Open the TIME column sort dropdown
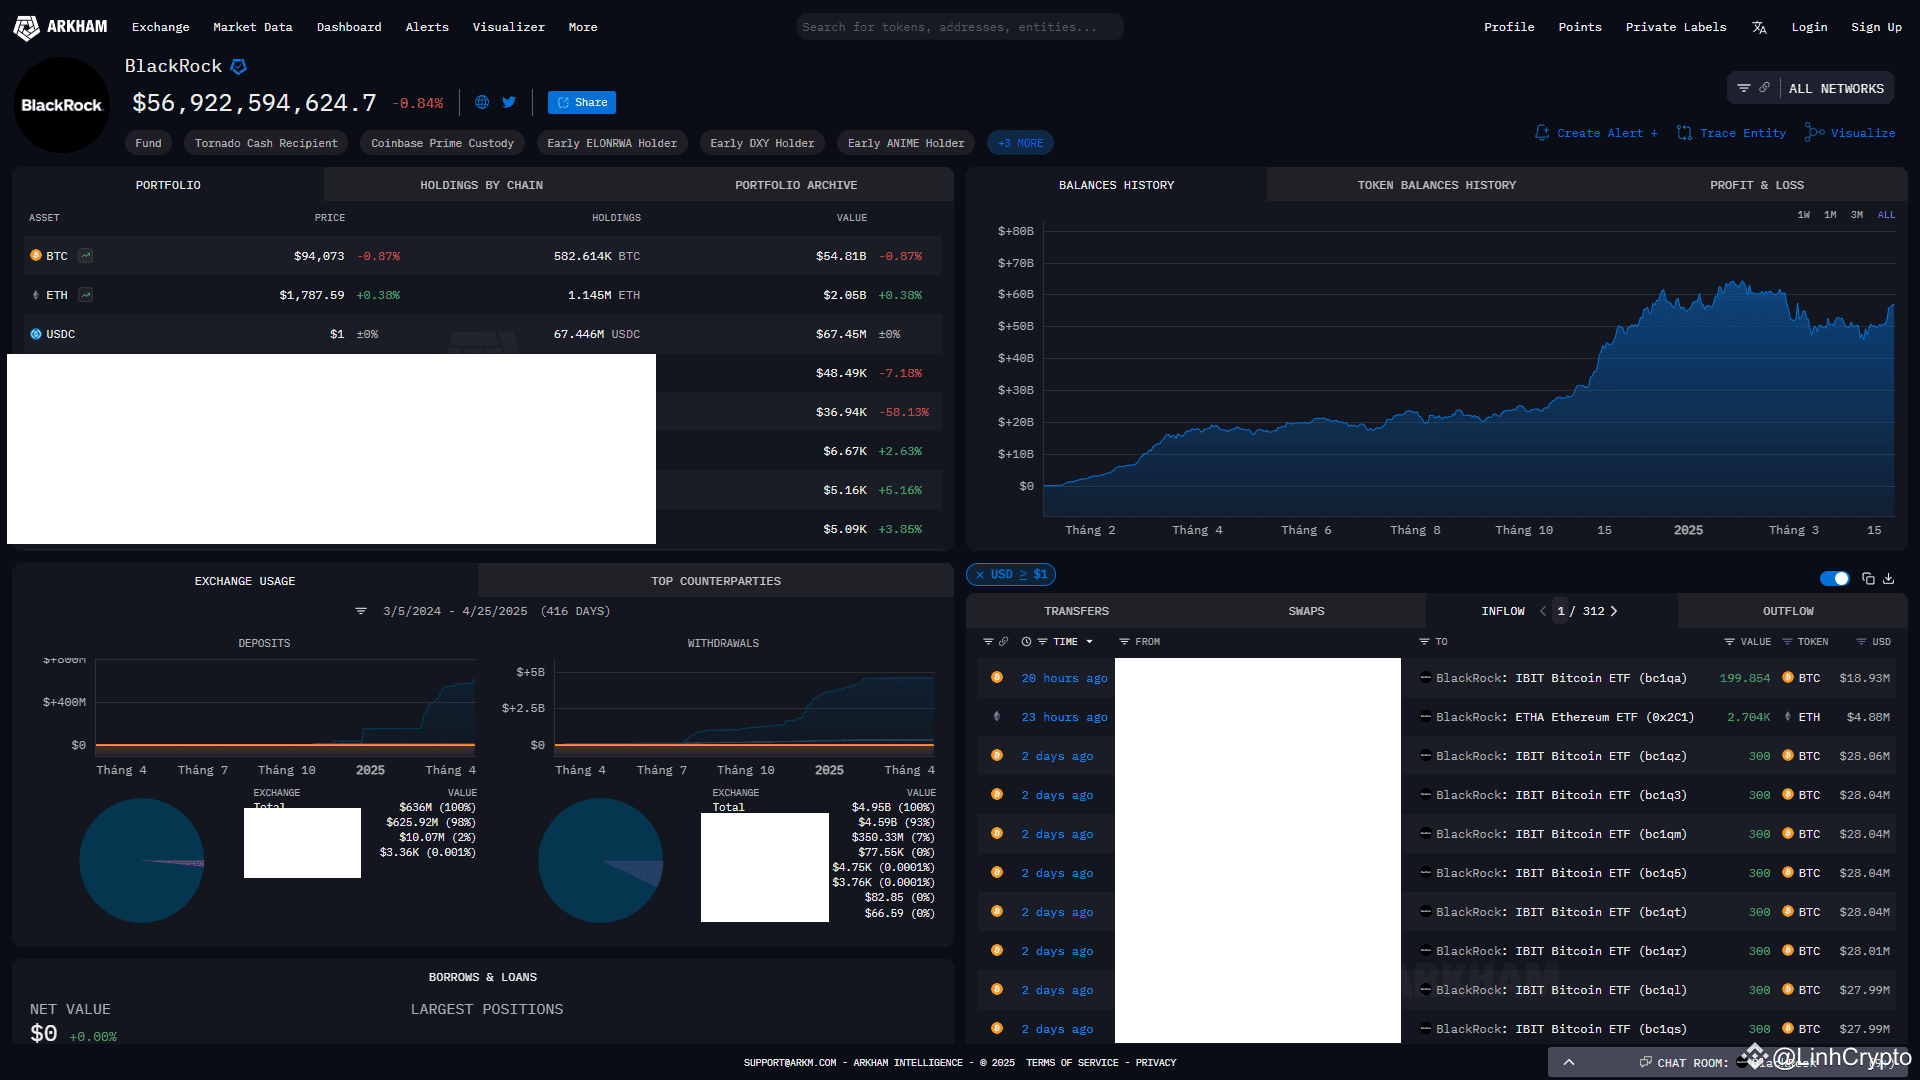 [1090, 641]
